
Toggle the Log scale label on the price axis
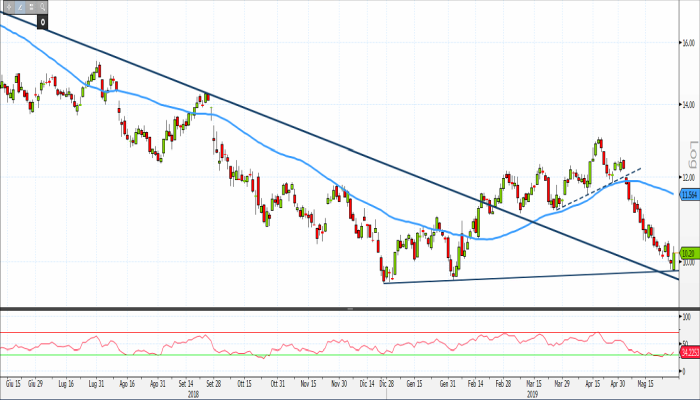[693, 153]
